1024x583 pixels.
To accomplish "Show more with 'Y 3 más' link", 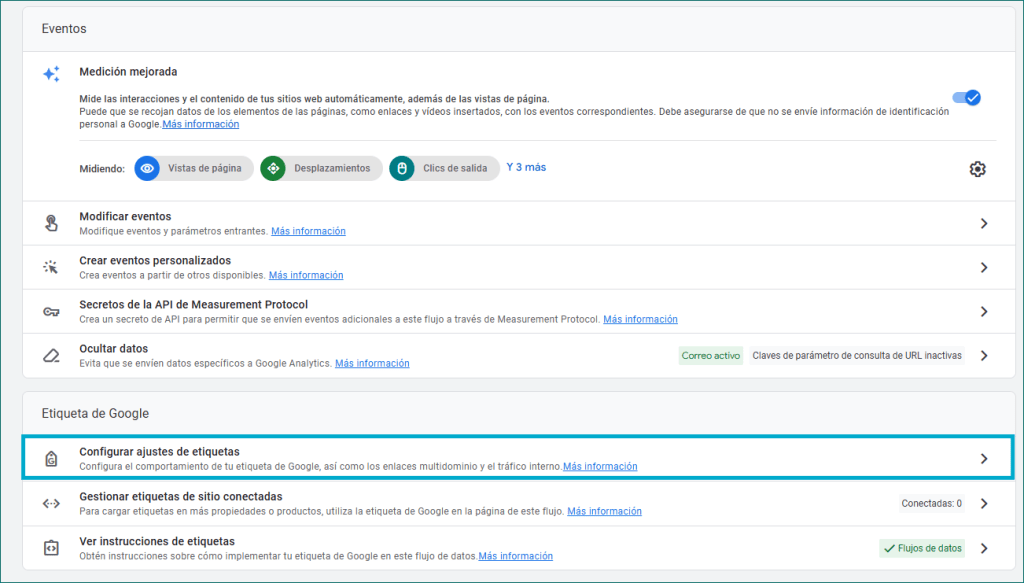I will [526, 167].
